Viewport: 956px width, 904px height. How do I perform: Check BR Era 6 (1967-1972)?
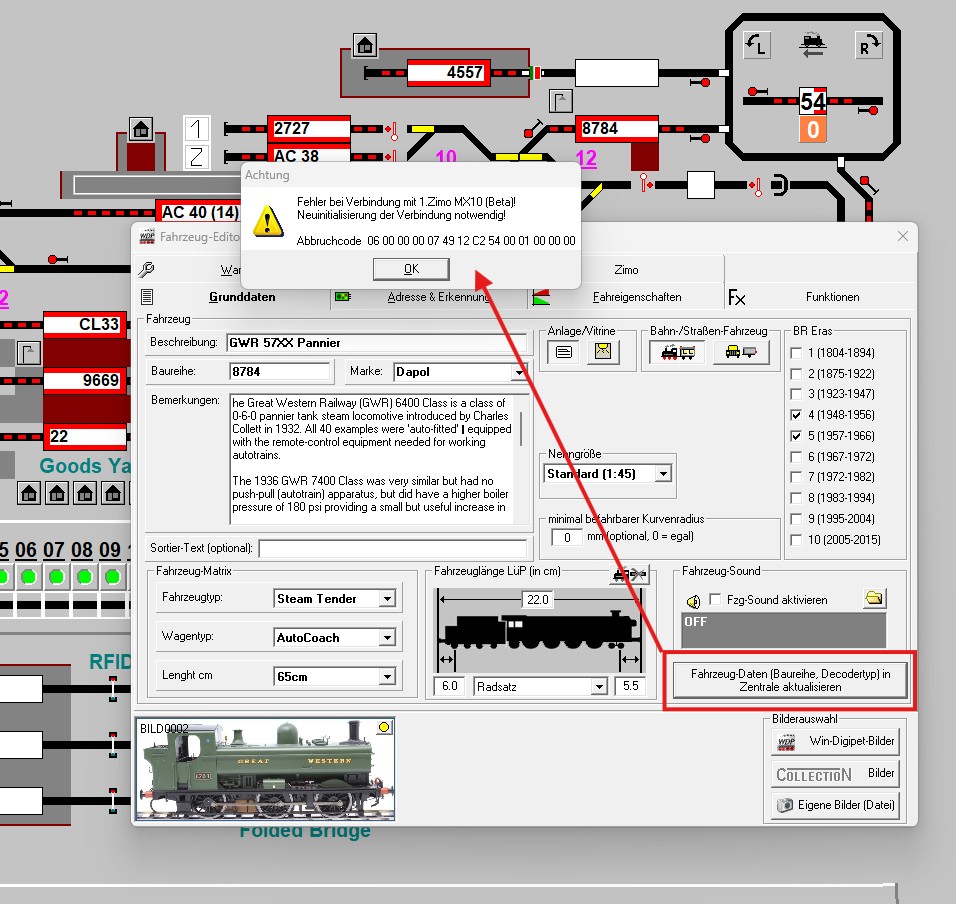796,457
